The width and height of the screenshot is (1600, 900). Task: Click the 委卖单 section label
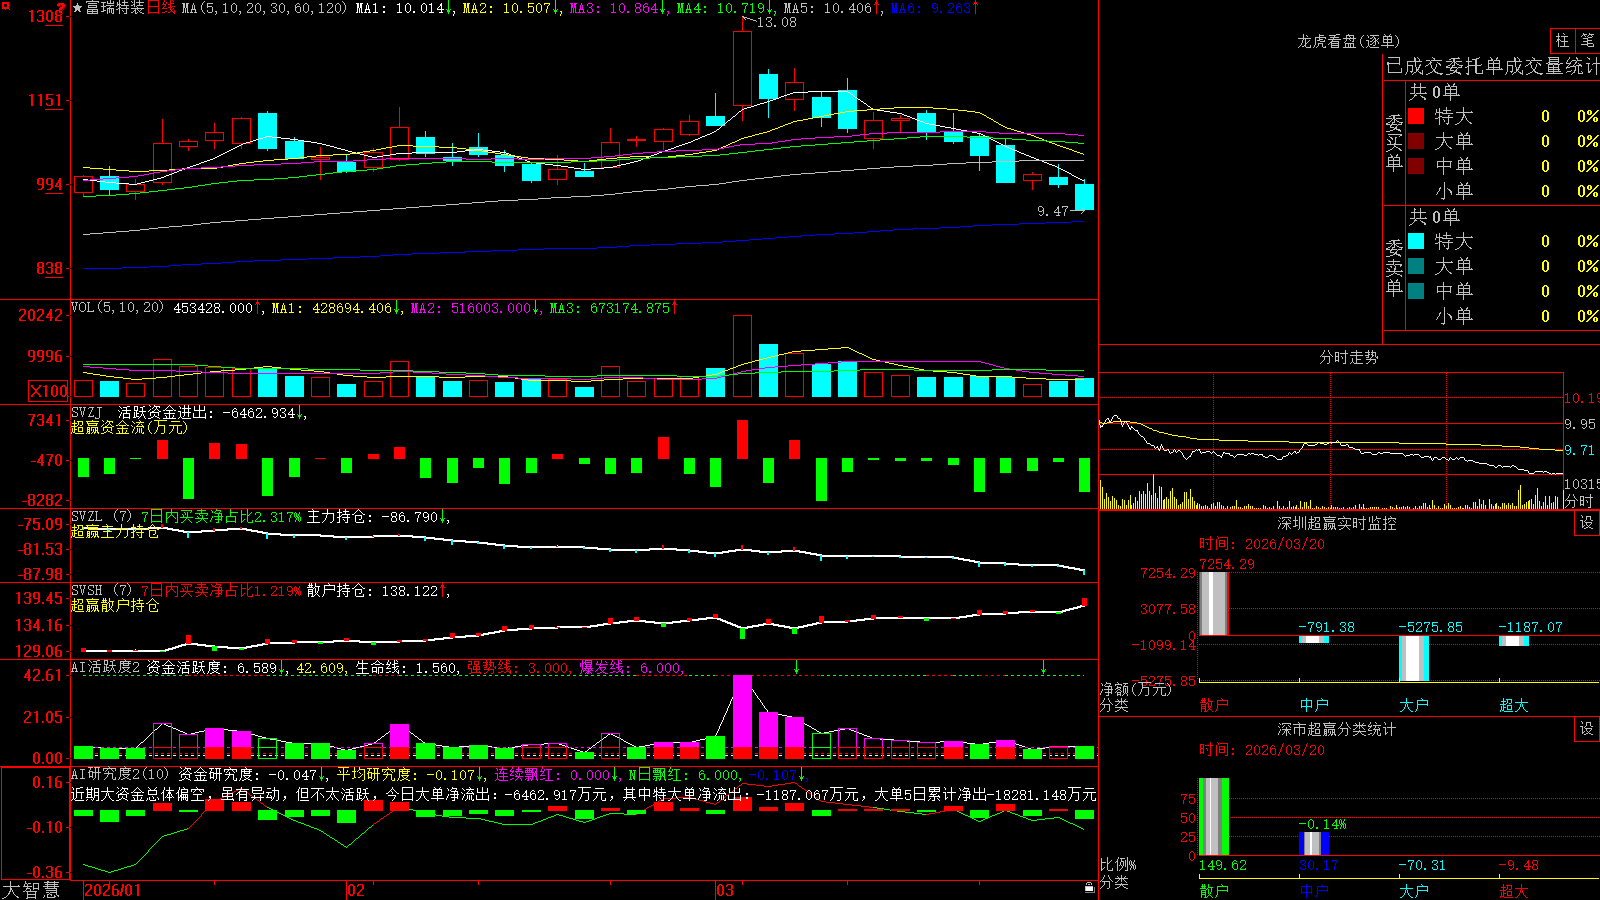[x=1394, y=267]
